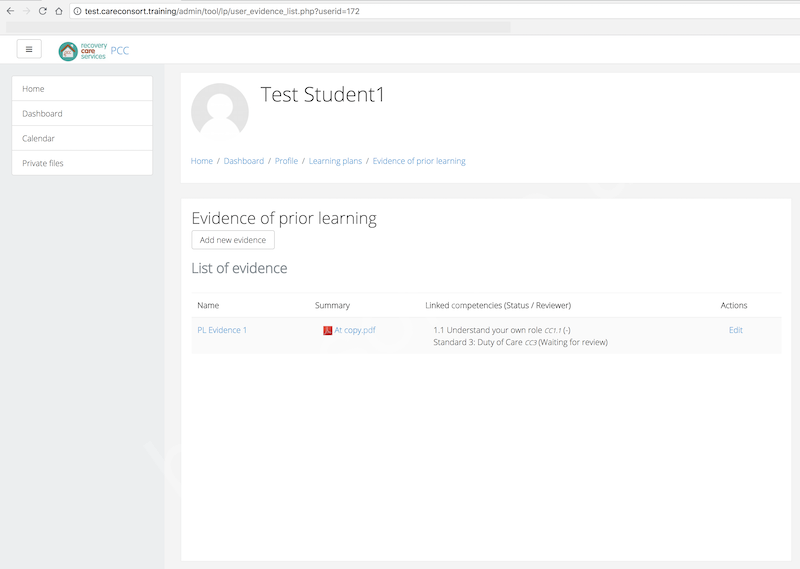The width and height of the screenshot is (800, 569).
Task: Open Home in the side navigation
Action: coord(82,89)
